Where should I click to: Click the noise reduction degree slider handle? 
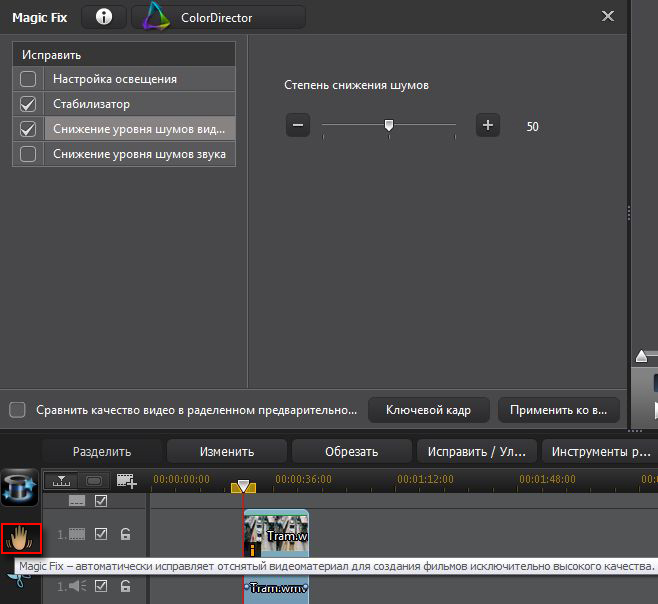point(389,125)
